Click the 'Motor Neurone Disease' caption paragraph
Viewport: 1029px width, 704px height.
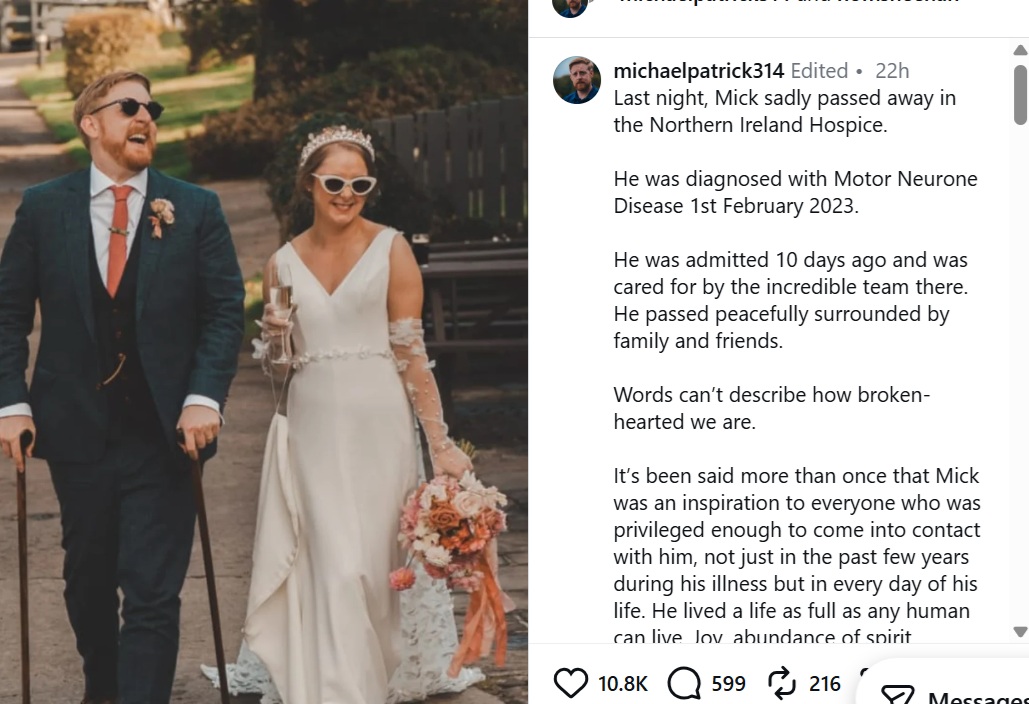795,192
